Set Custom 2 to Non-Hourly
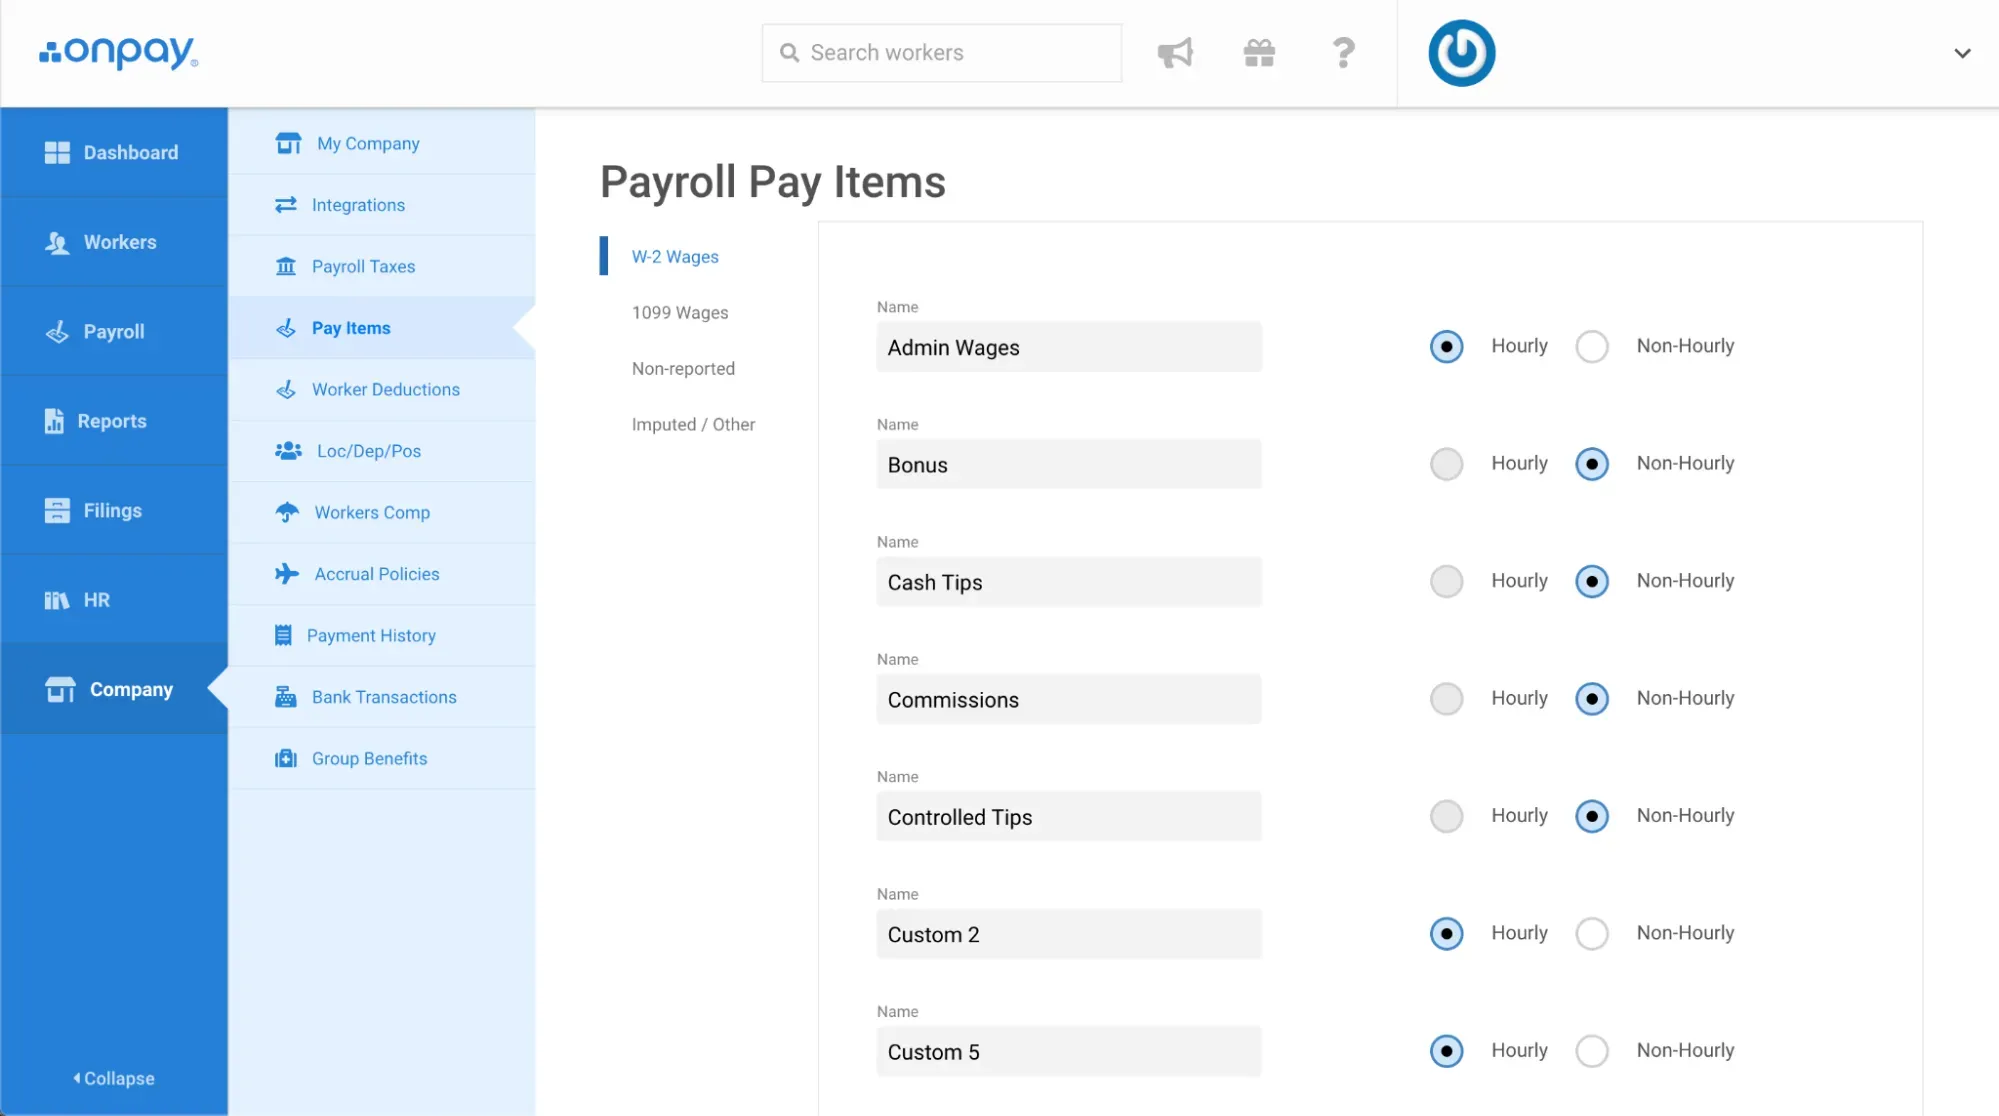Image resolution: width=1999 pixels, height=1116 pixels. [x=1591, y=934]
